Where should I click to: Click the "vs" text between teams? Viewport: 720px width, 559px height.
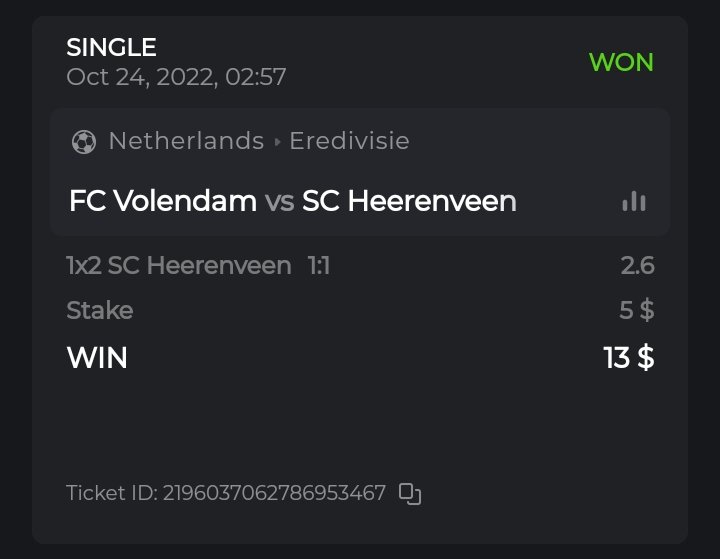tap(279, 202)
